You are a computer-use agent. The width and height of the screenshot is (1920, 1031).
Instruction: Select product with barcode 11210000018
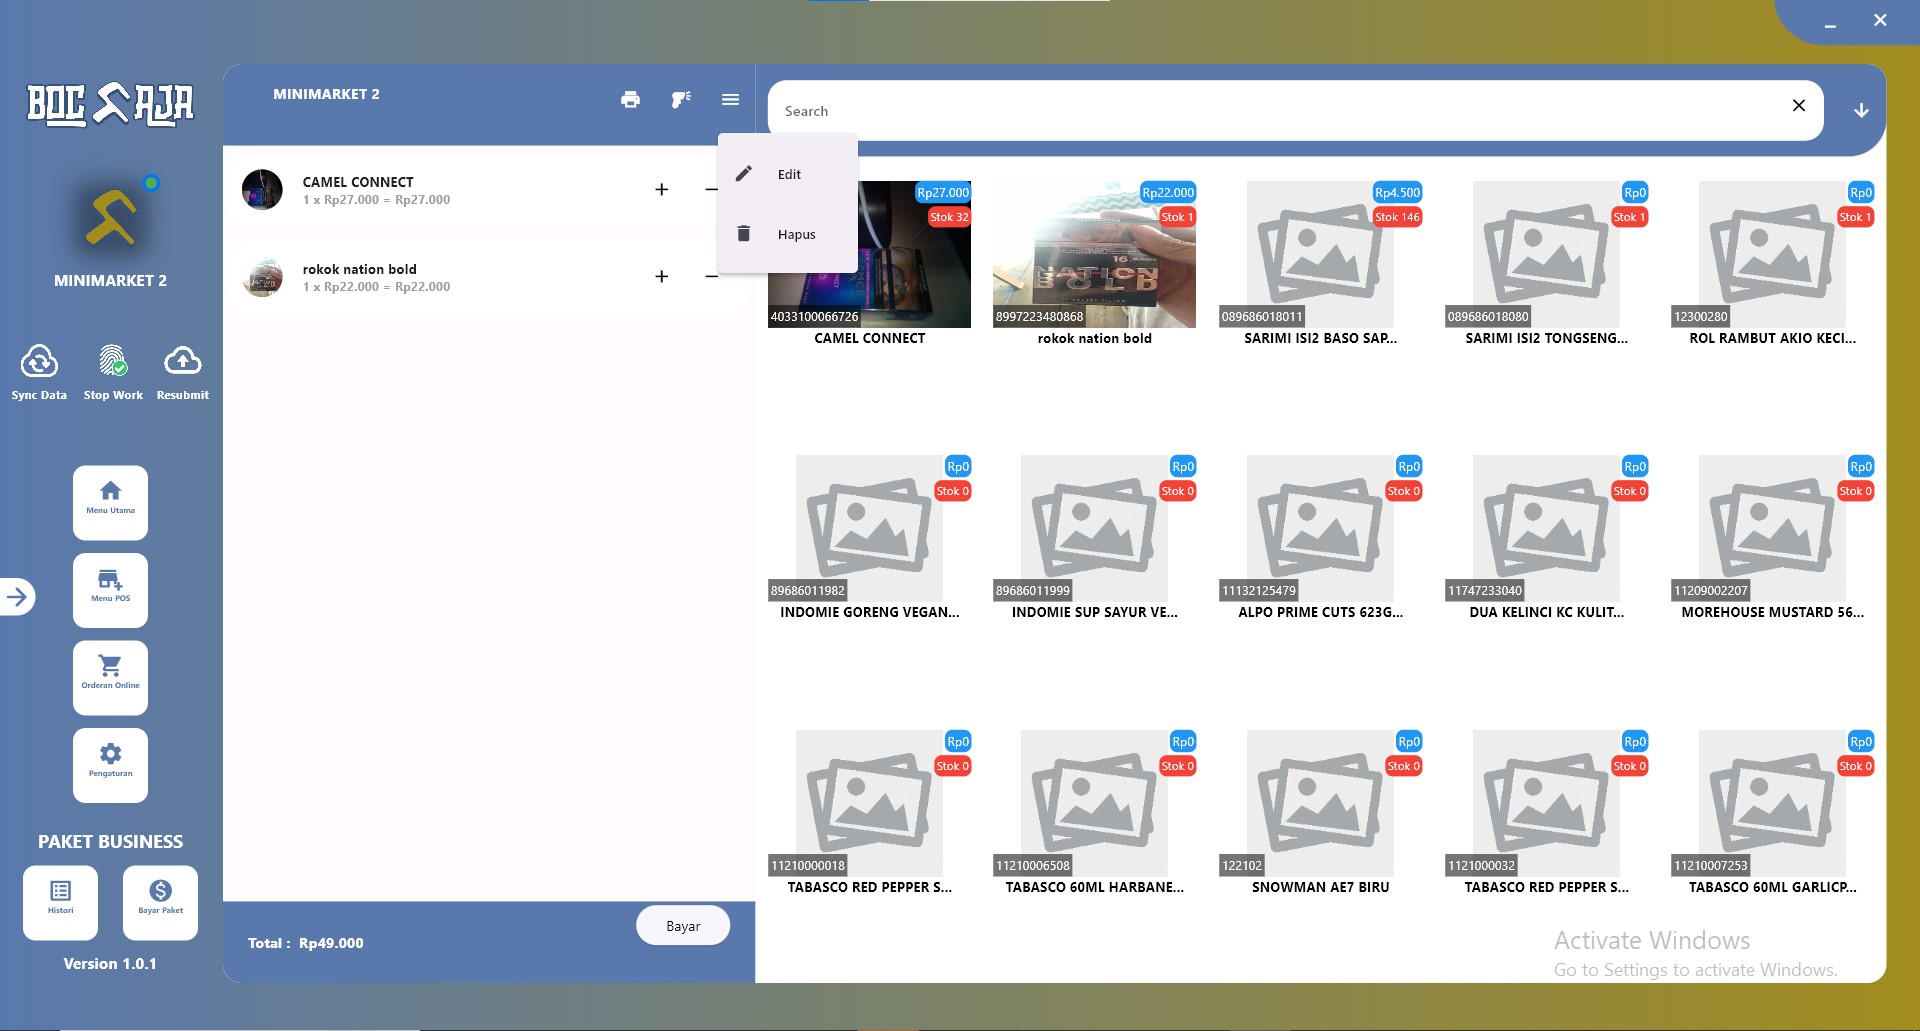click(869, 813)
